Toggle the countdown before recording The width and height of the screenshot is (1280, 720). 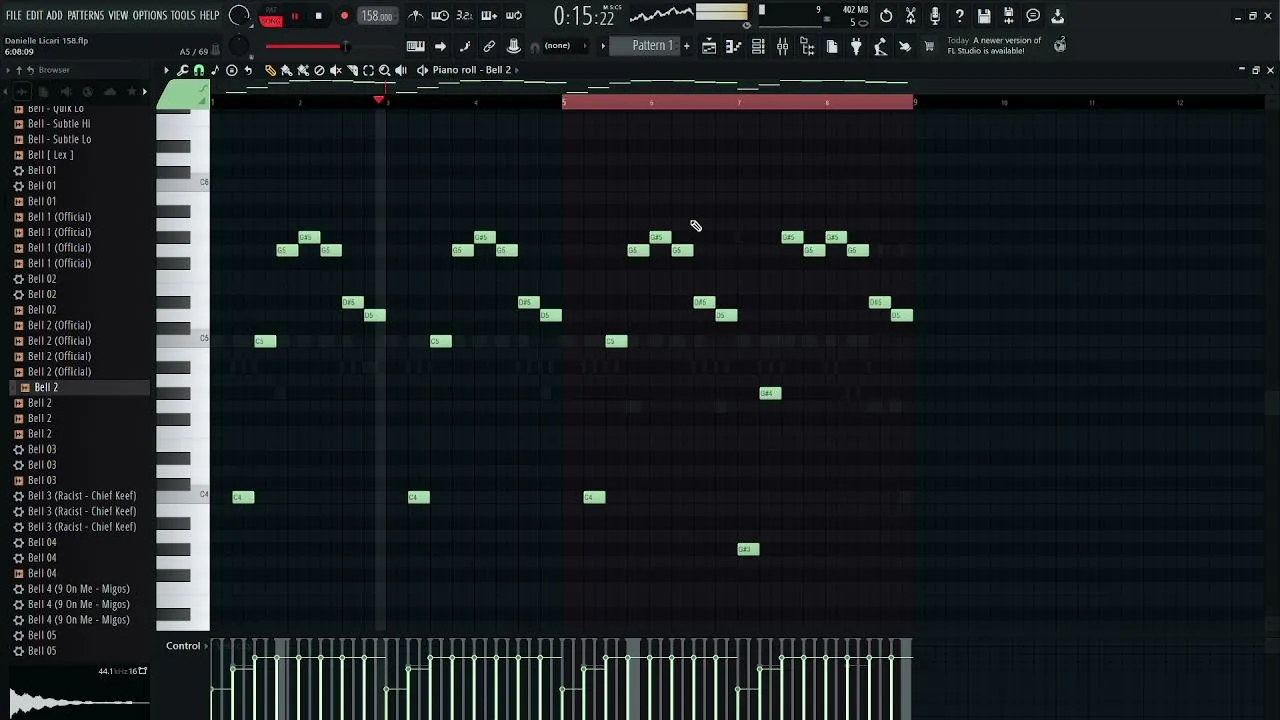(x=465, y=16)
